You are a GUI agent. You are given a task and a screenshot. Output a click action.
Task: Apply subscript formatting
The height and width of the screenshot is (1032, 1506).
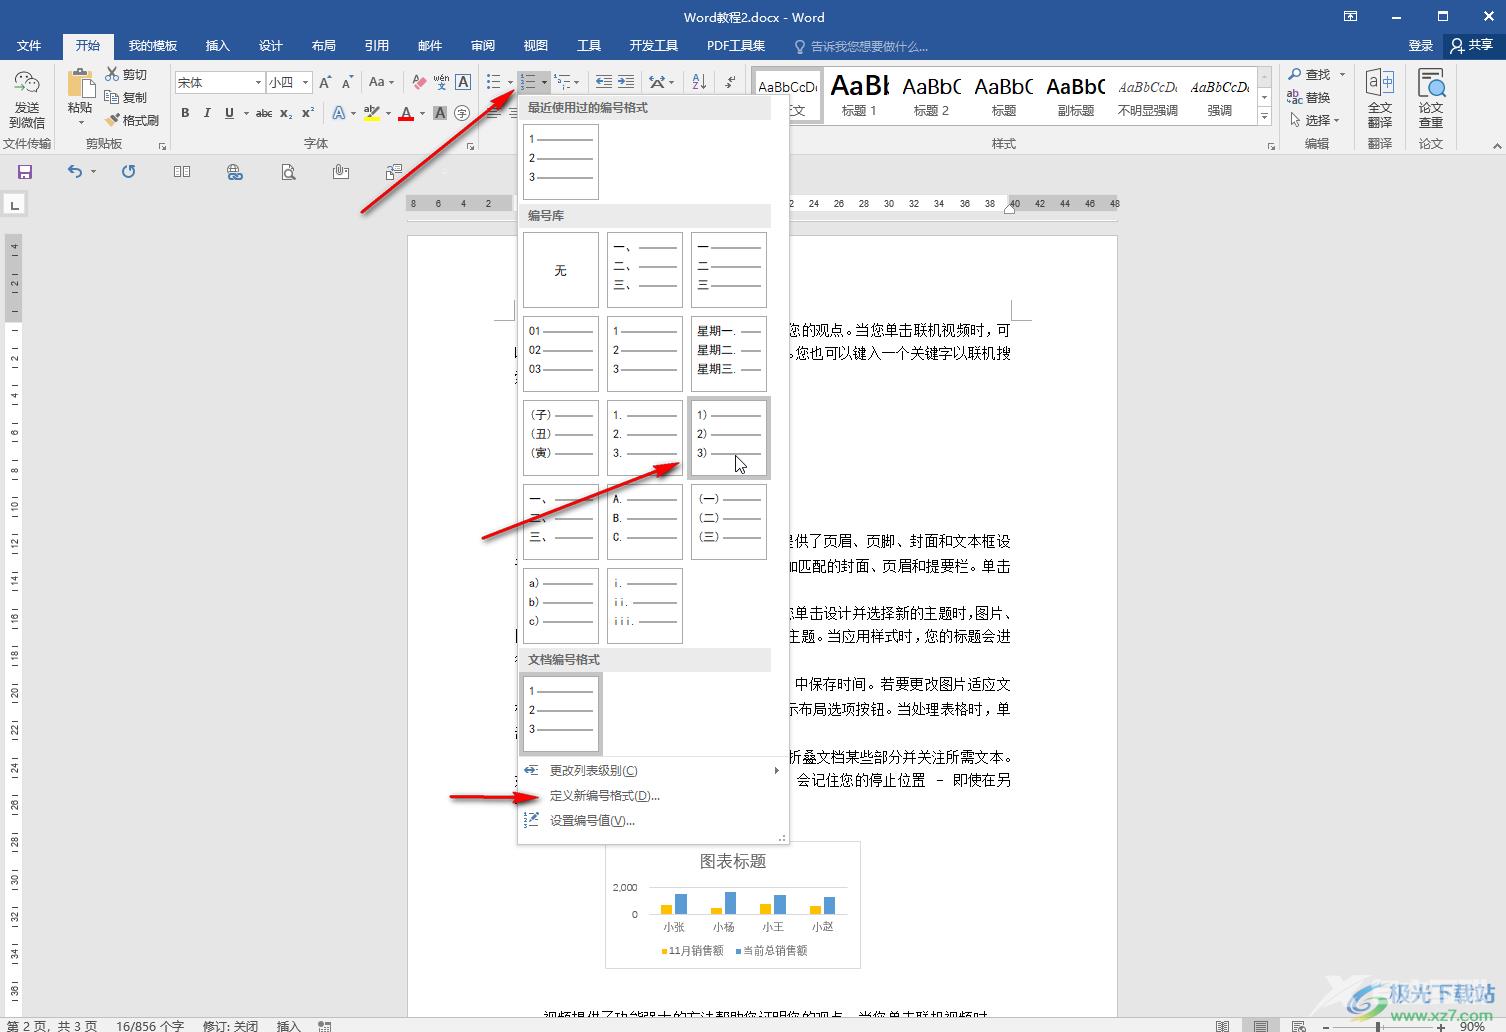(x=286, y=113)
